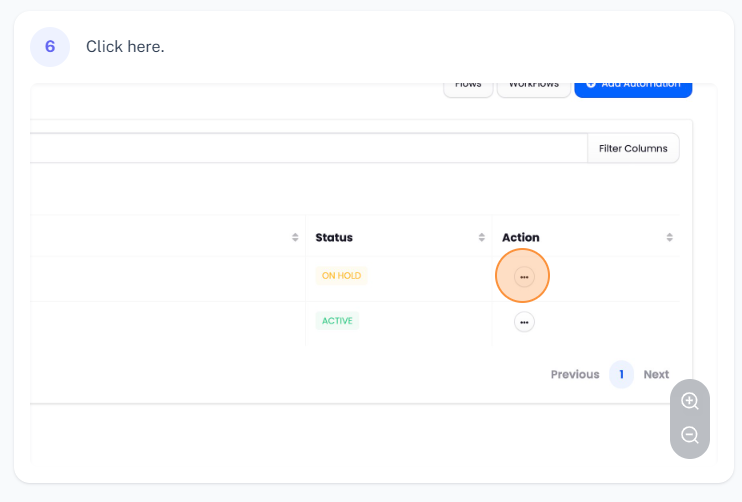
Task: Click the step 6 number badge
Action: click(x=50, y=46)
